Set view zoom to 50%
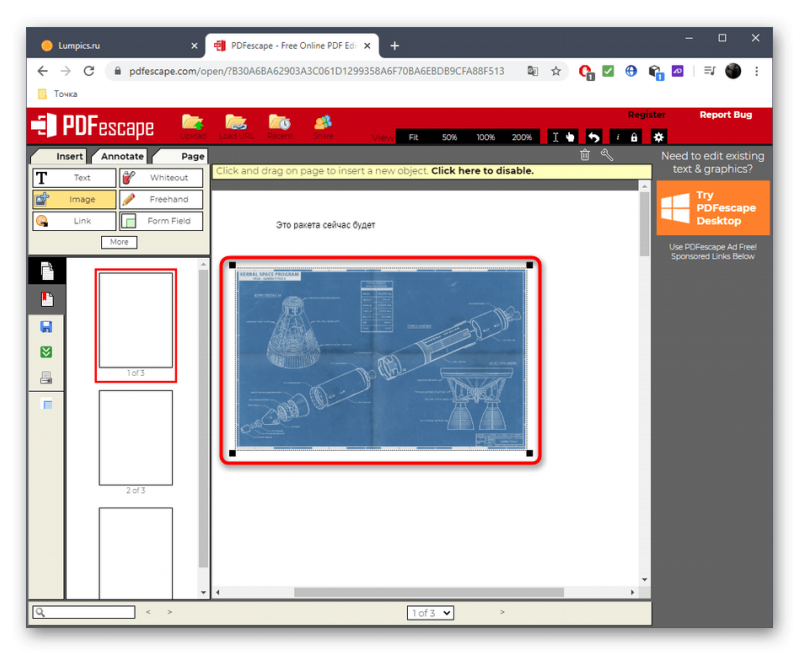 point(449,137)
